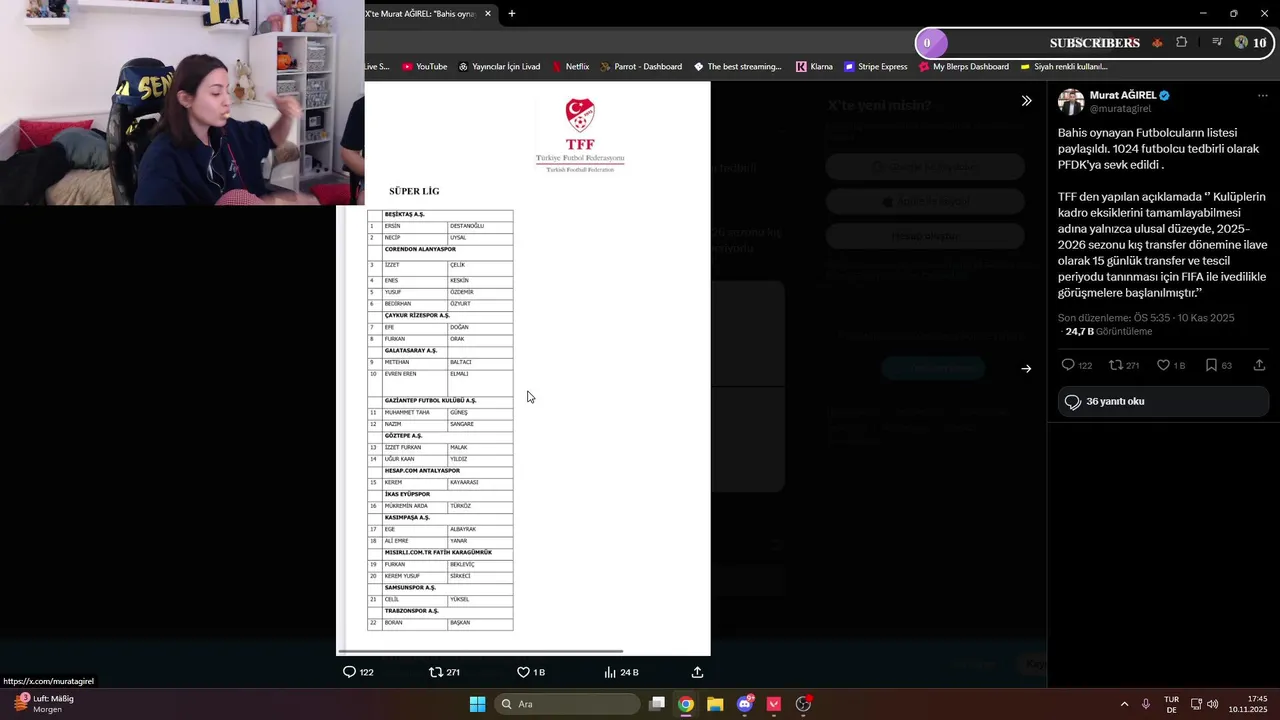Open the media control playlist icon
The width and height of the screenshot is (1280, 720).
(1217, 43)
